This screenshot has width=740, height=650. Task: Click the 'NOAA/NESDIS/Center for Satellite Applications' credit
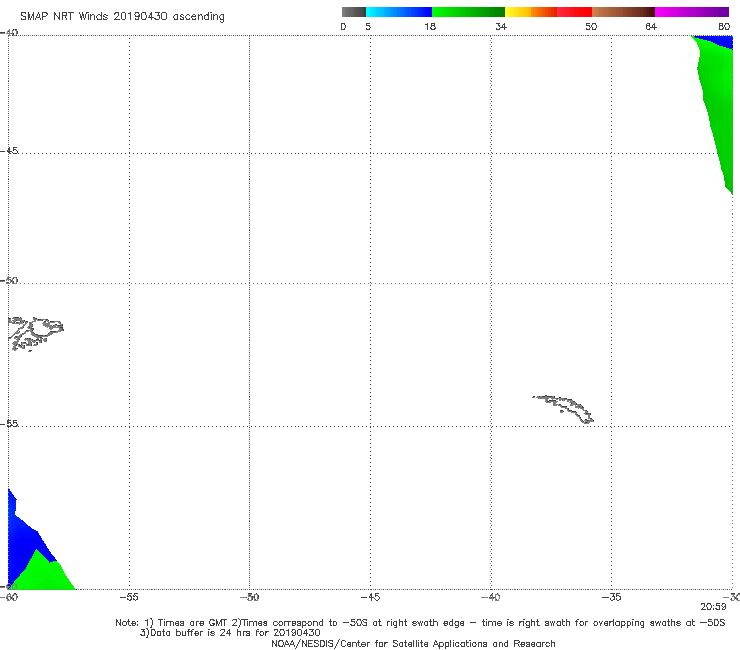point(413,644)
